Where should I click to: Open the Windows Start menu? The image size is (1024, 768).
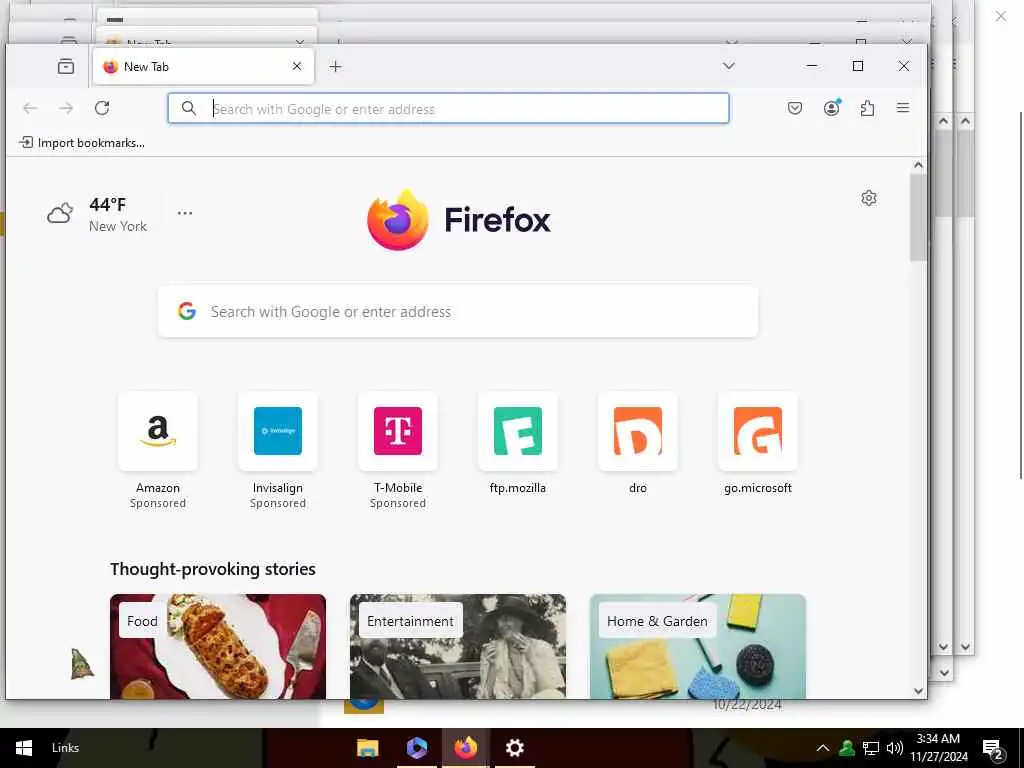[x=24, y=748]
